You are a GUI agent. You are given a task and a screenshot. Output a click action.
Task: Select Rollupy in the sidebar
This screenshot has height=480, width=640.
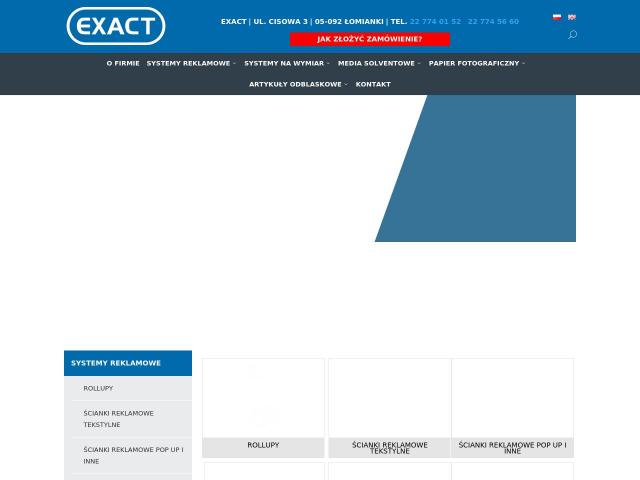[x=98, y=388]
